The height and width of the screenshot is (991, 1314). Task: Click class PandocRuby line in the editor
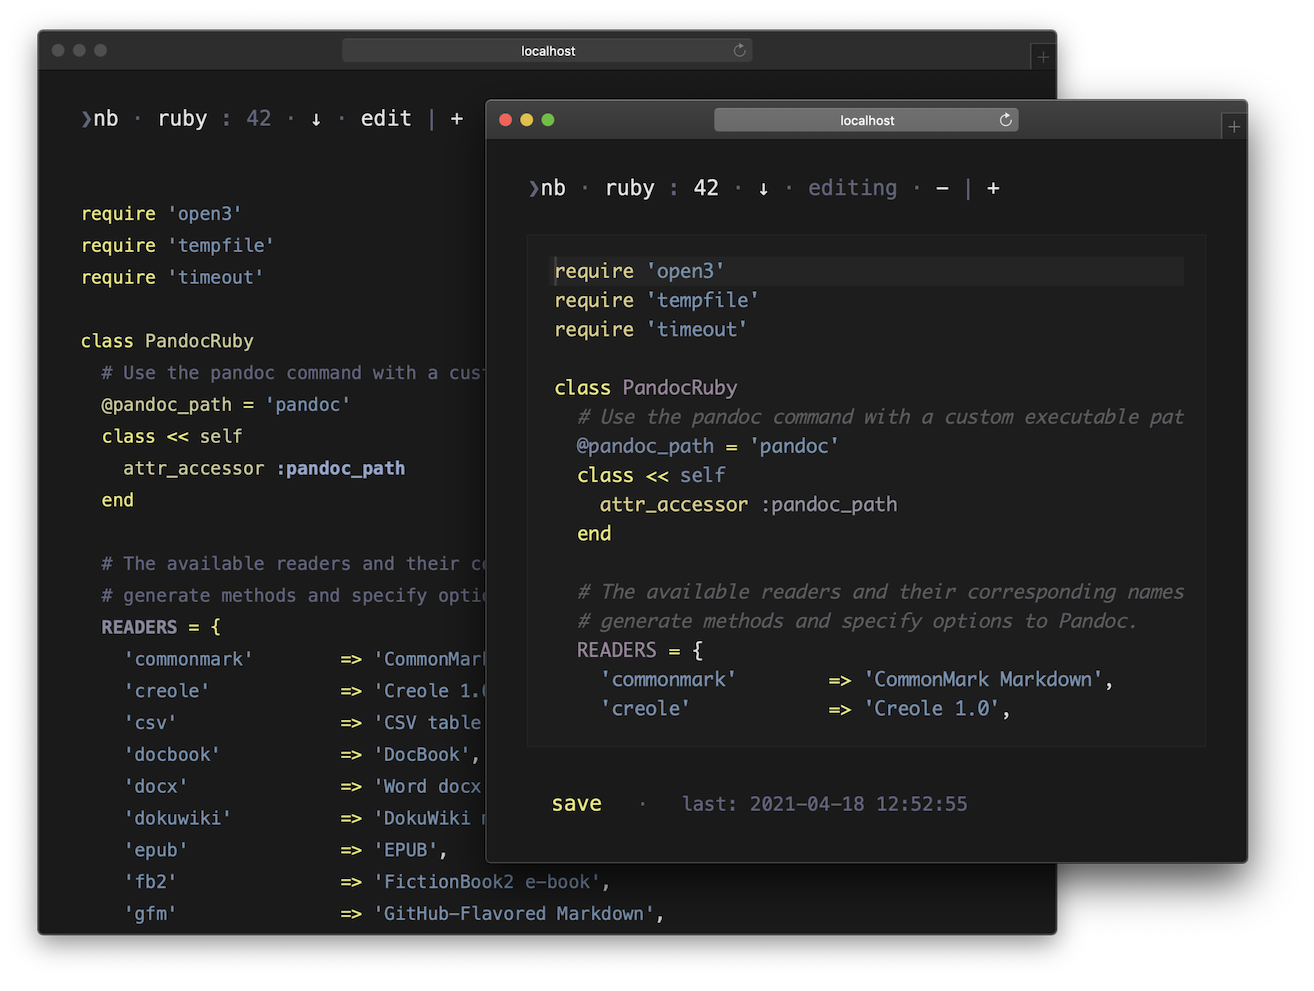click(x=646, y=388)
